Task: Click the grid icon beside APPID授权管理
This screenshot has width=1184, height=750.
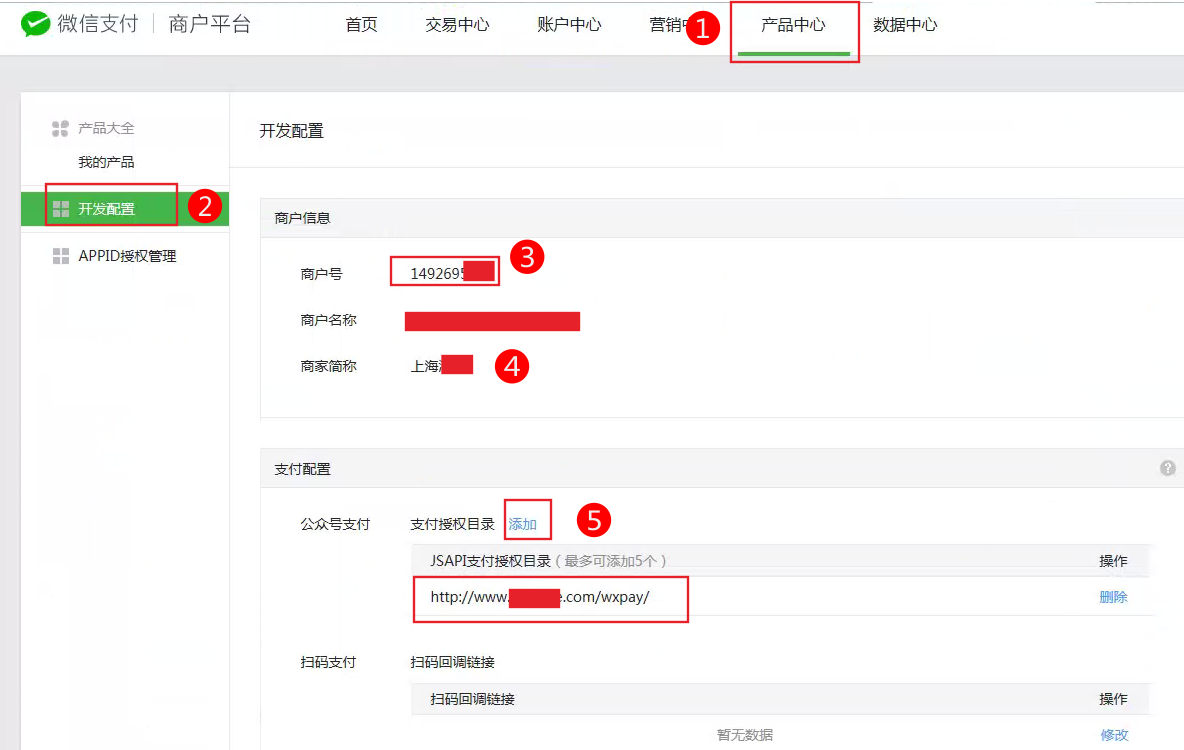Action: click(x=60, y=256)
